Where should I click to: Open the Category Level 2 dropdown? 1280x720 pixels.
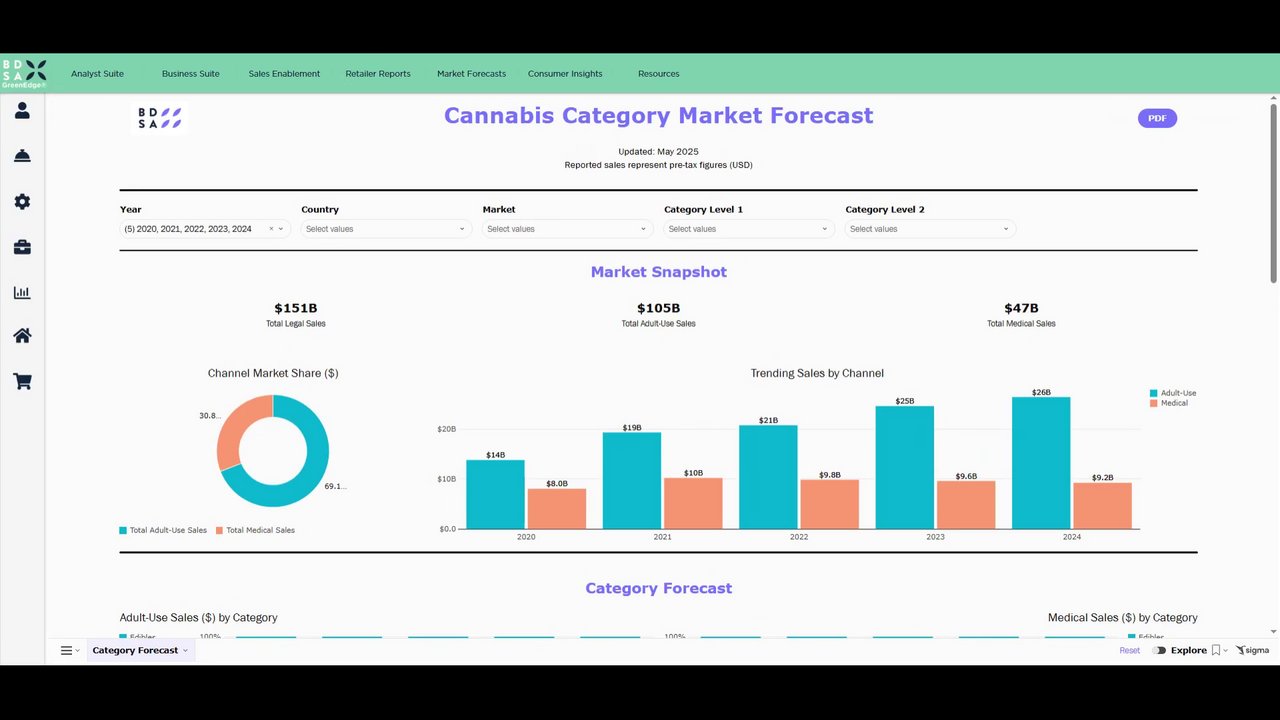pos(930,229)
